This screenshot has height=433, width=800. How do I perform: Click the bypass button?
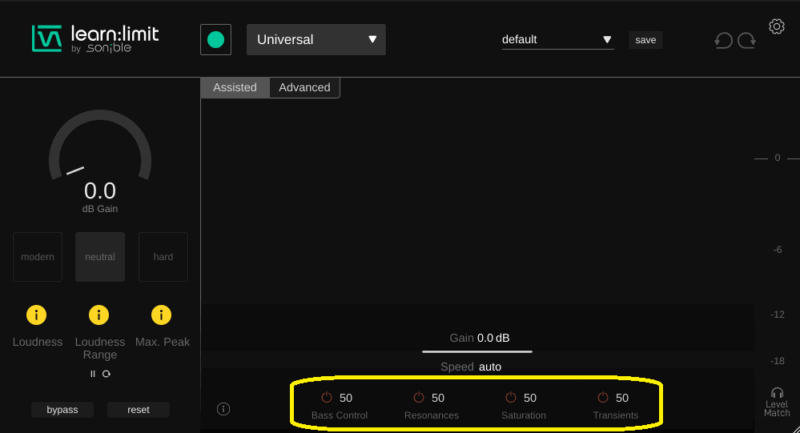point(62,410)
